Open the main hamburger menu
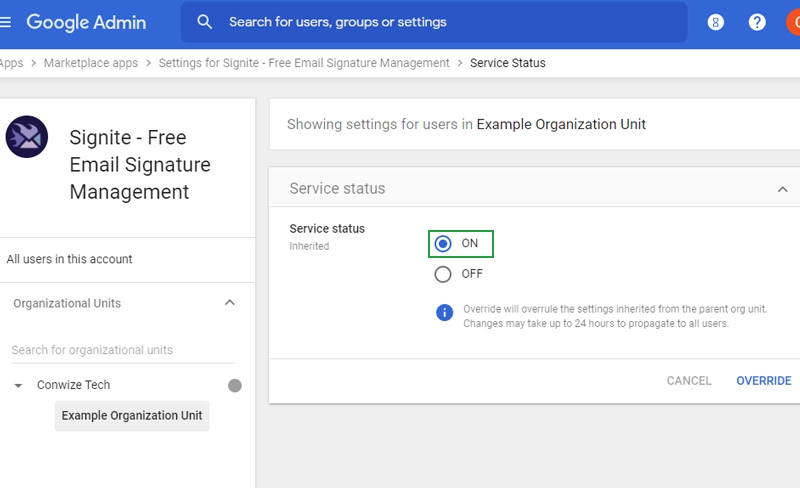 (6, 22)
